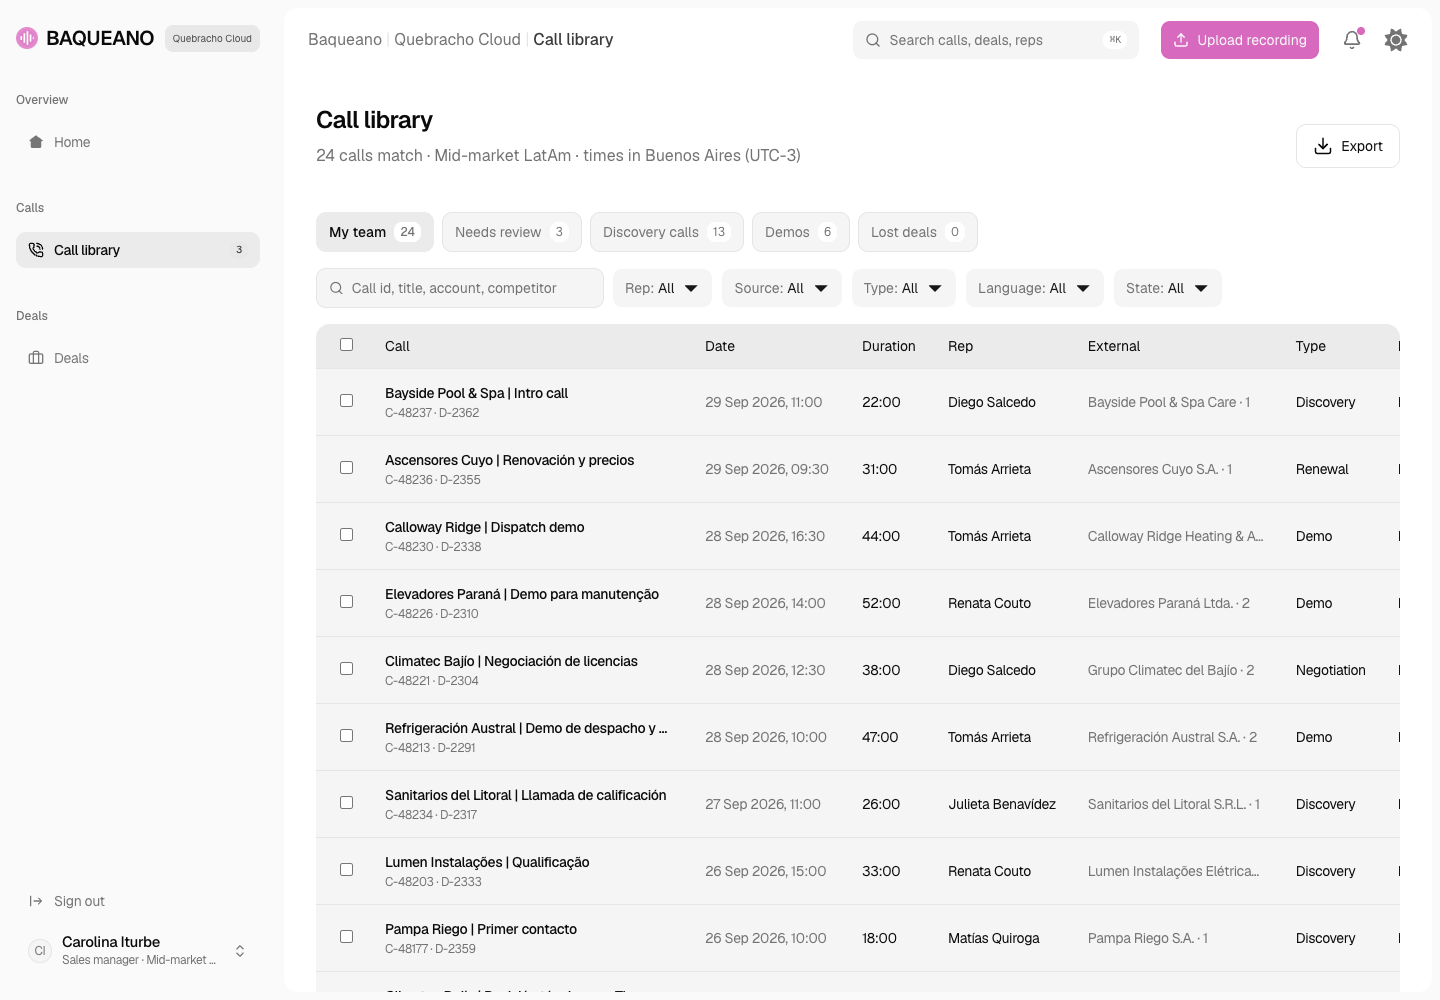Click the Call id, title, account filter field
Screen dimensions: 1440x1000
coord(460,288)
